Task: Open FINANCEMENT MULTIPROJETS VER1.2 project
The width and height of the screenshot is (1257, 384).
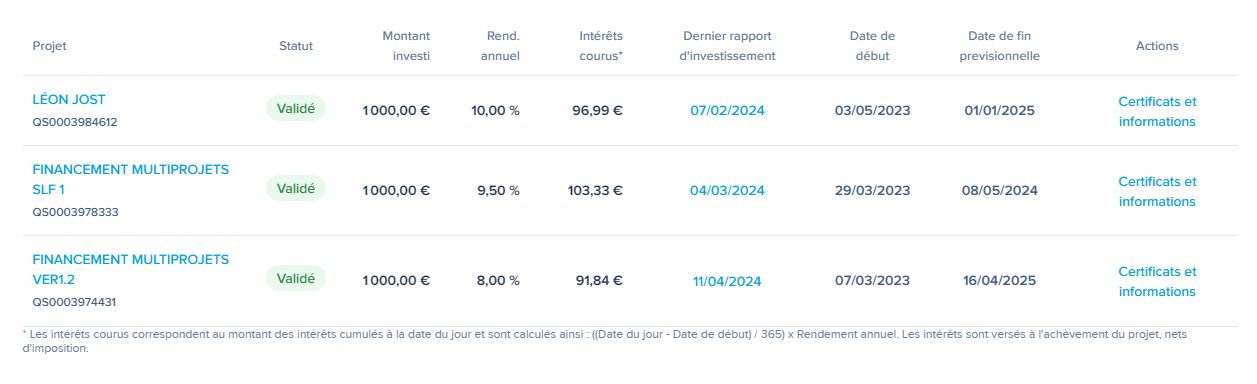Action: tap(131, 270)
